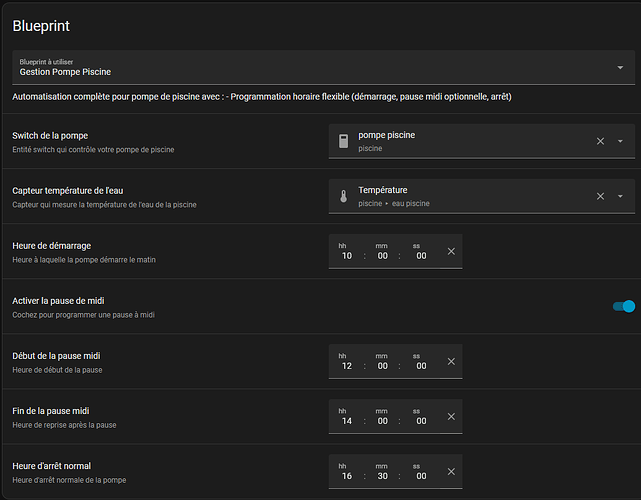This screenshot has height=500, width=641.
Task: Clear the Début de la pause midi time
Action: (451, 361)
